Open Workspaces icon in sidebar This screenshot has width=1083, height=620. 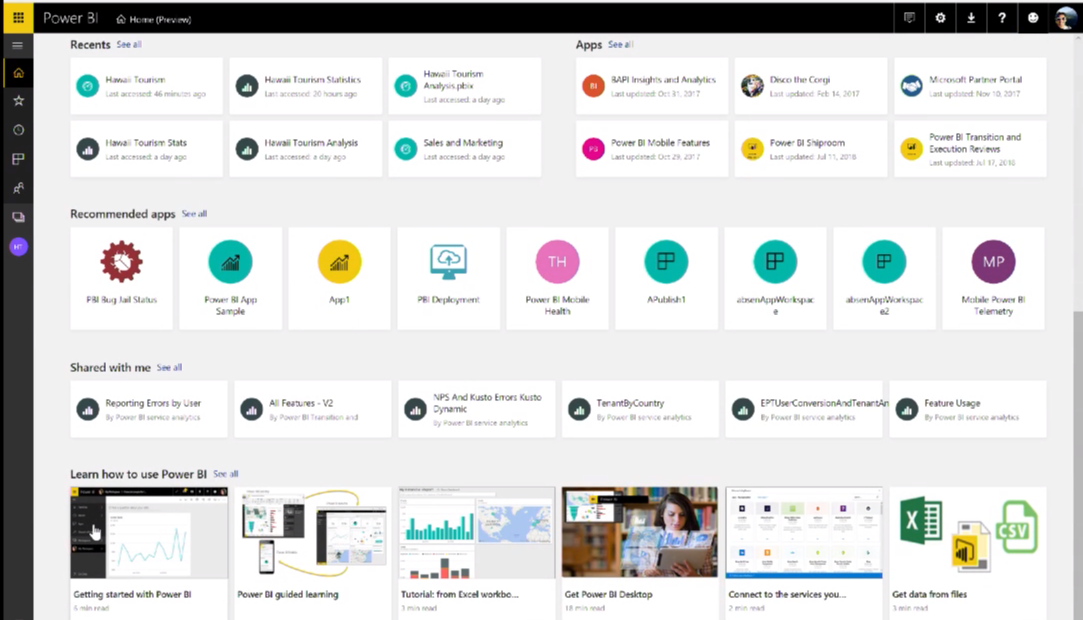18,217
